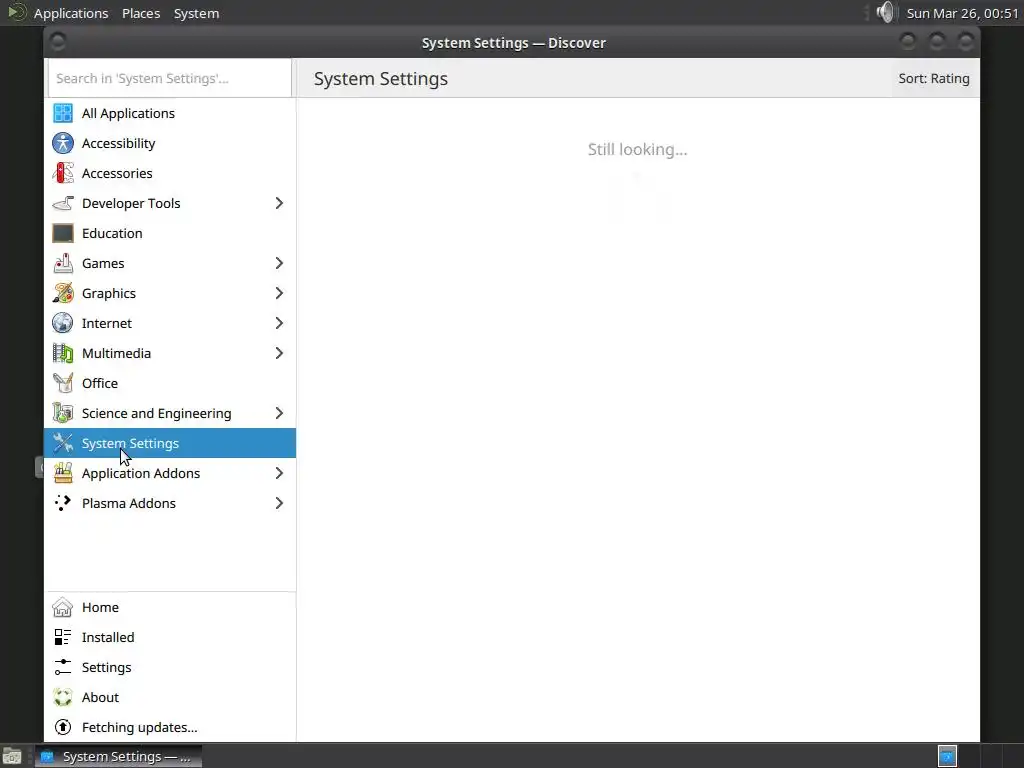Open Discover Settings page
The image size is (1024, 768).
[106, 667]
